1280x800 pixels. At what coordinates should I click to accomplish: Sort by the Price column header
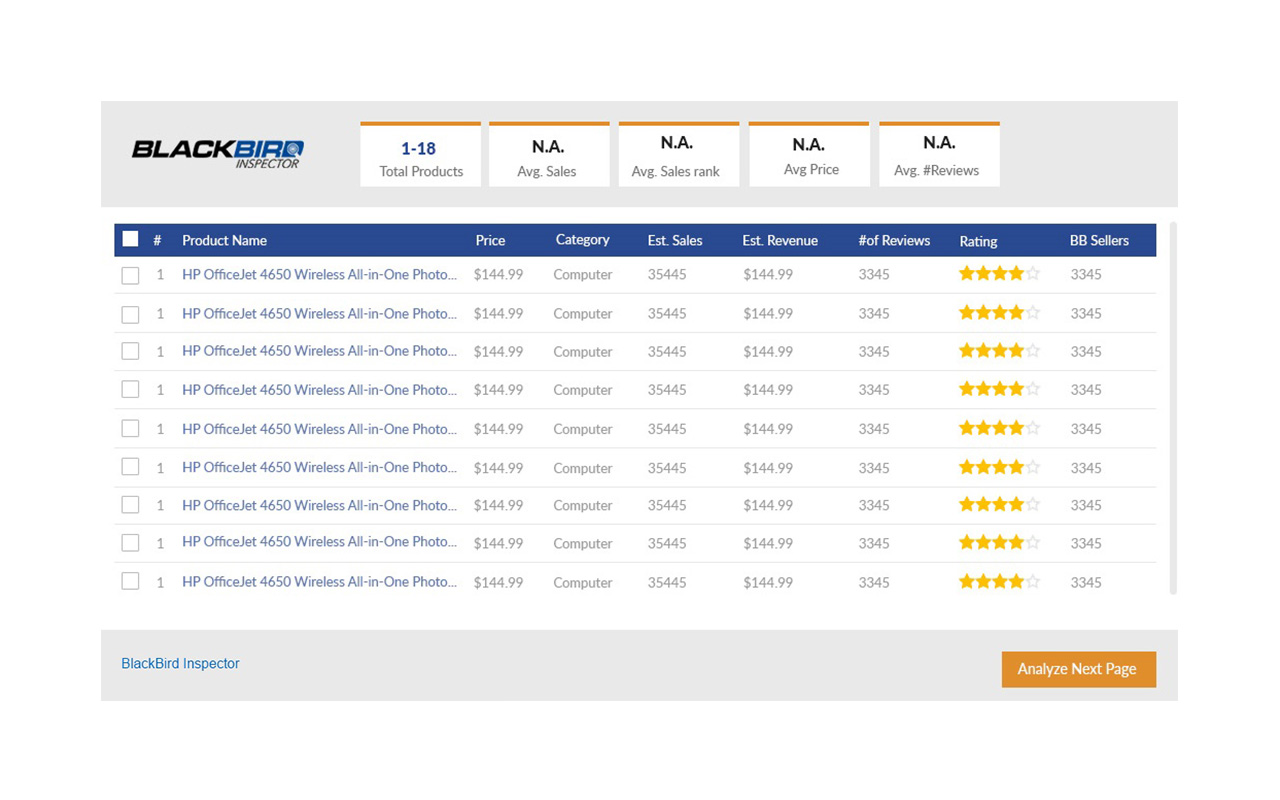490,240
